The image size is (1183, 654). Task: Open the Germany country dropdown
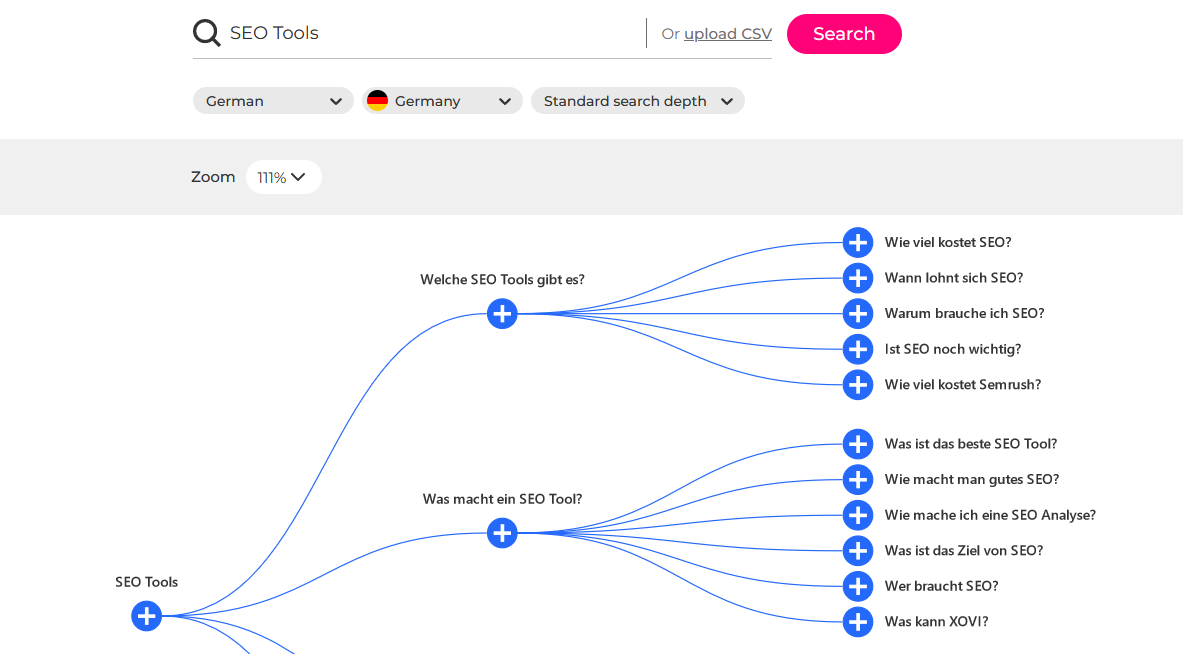(442, 101)
